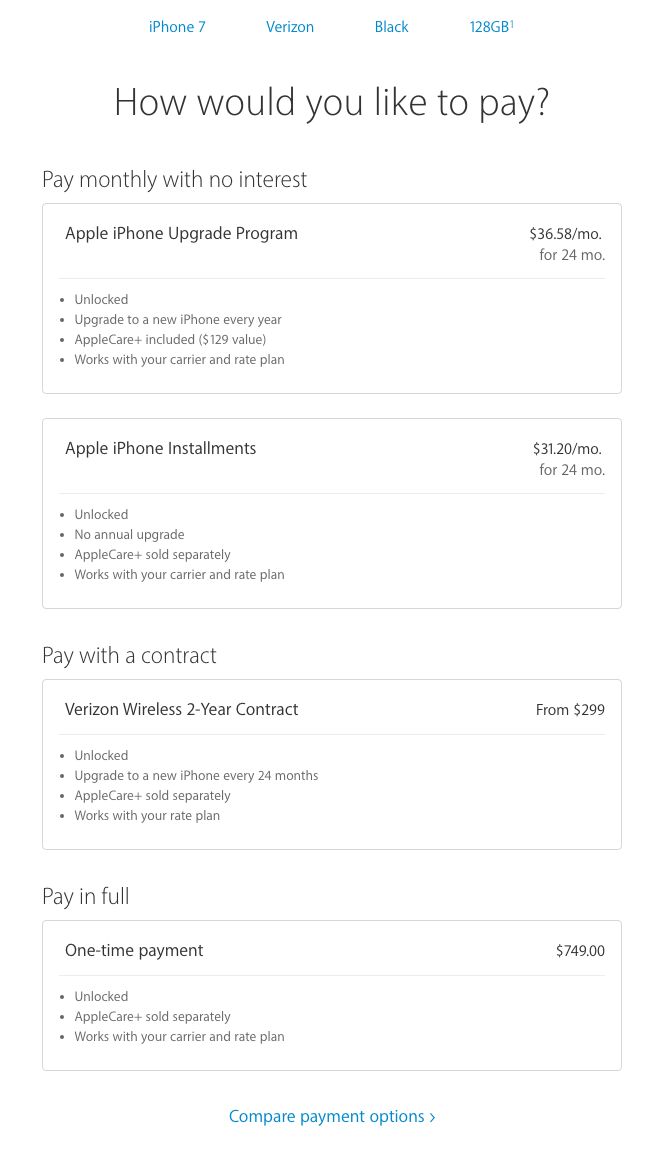Click 'No annual upgrade' bullet in Installments
This screenshot has height=1150, width=647.
(x=129, y=535)
